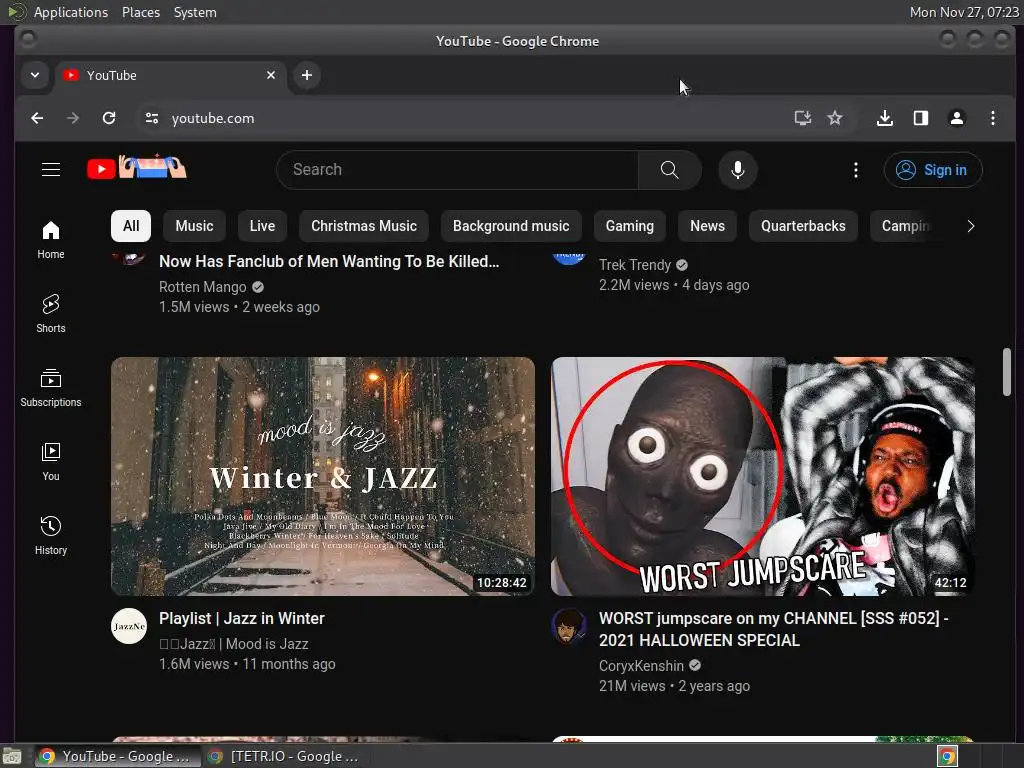Viewport: 1024px width, 768px height.
Task: Select the Gaming filter chip
Action: [x=630, y=226]
